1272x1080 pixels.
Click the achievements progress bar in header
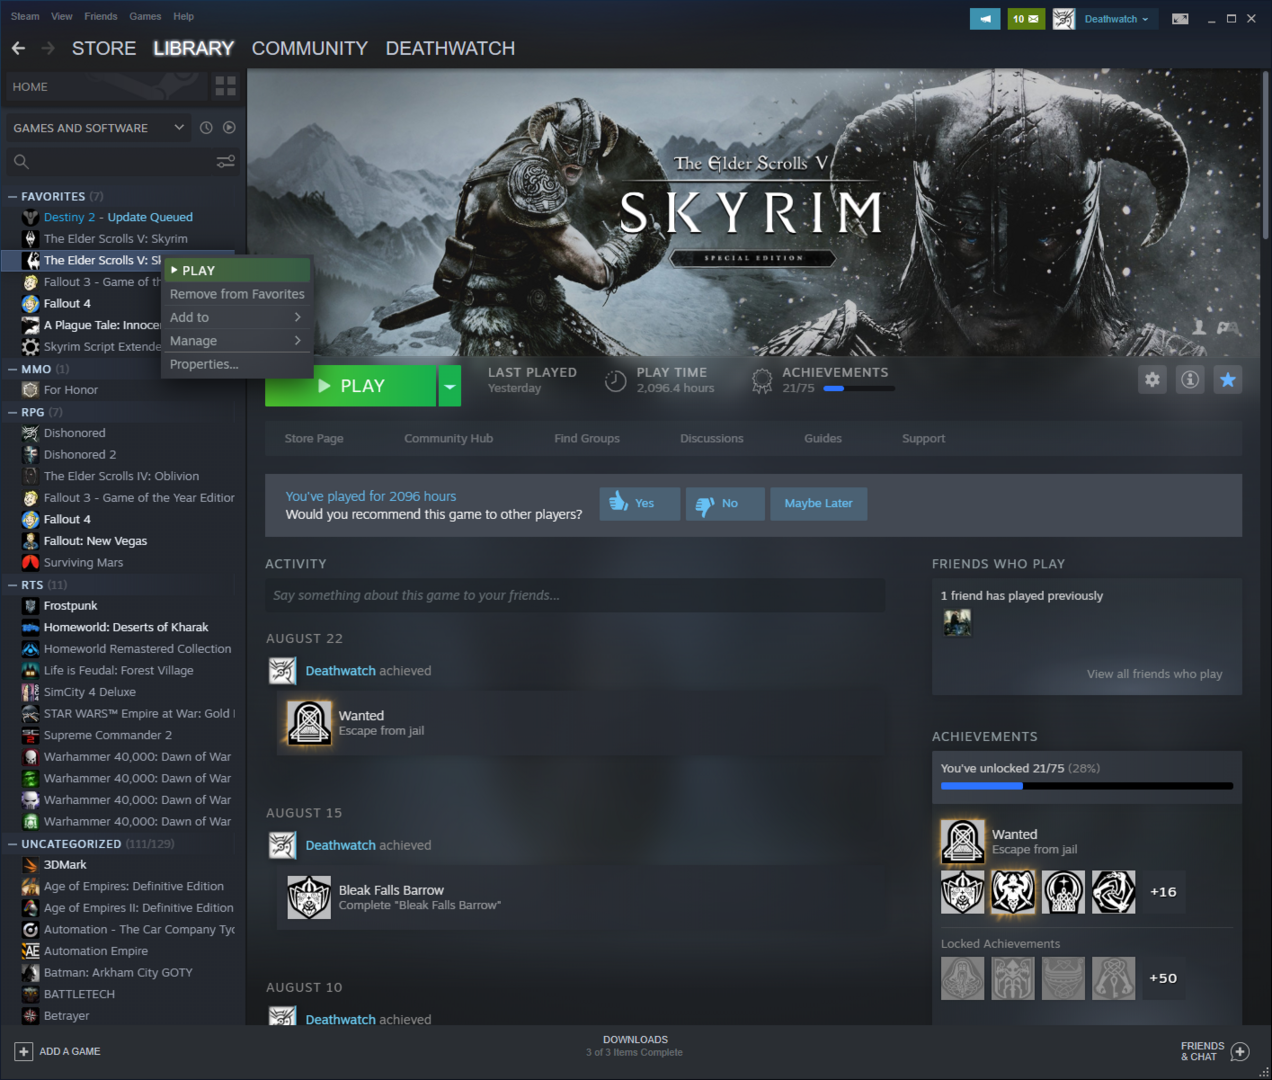click(x=859, y=389)
